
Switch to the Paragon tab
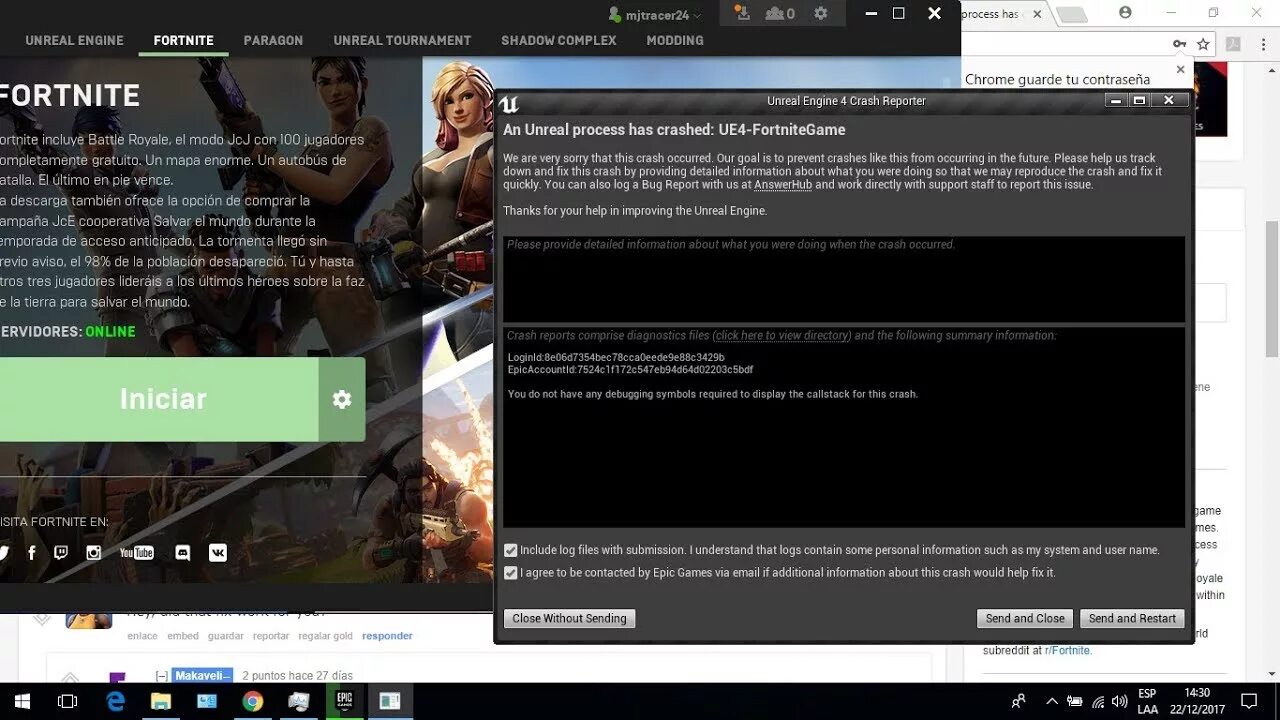[x=273, y=40]
